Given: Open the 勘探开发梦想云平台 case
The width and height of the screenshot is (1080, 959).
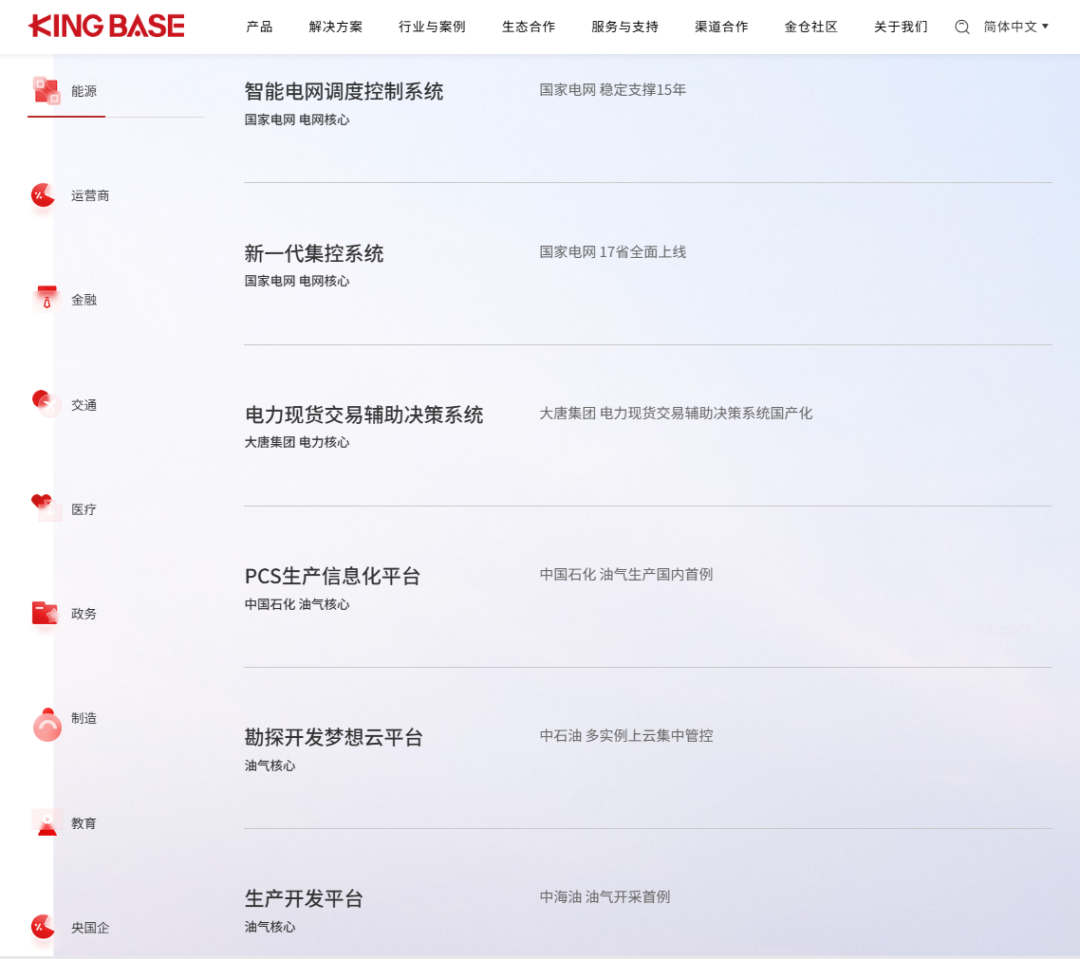Looking at the screenshot, I should pyautogui.click(x=333, y=737).
